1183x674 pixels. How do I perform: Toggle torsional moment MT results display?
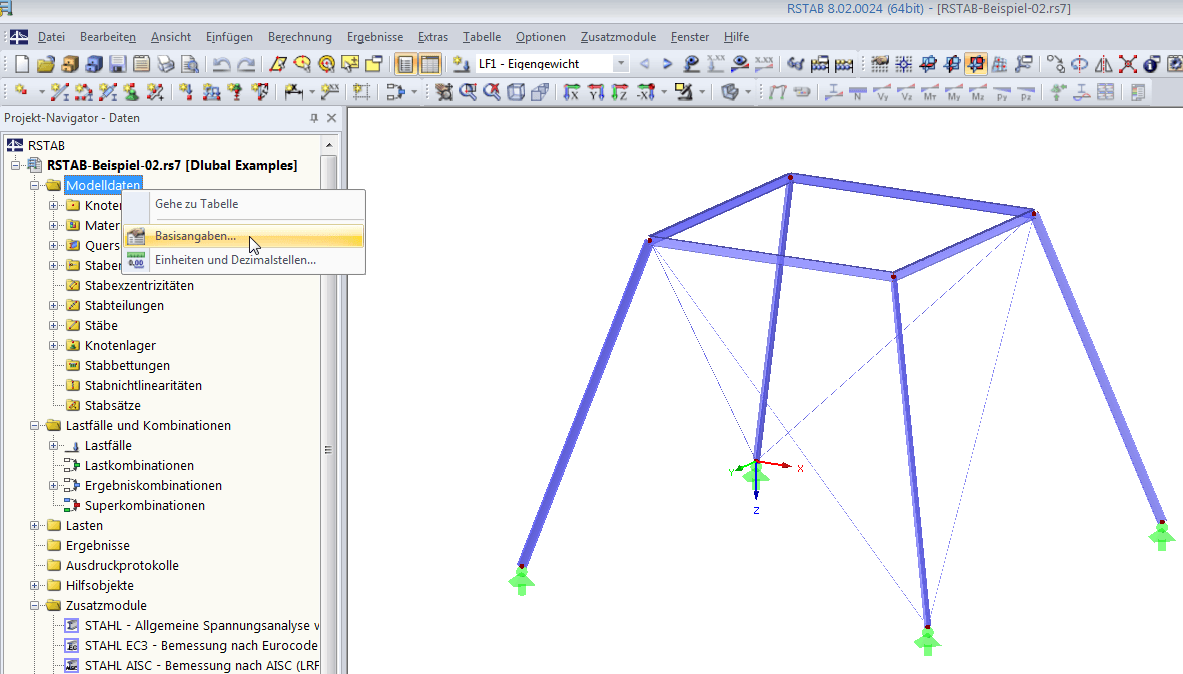point(930,92)
